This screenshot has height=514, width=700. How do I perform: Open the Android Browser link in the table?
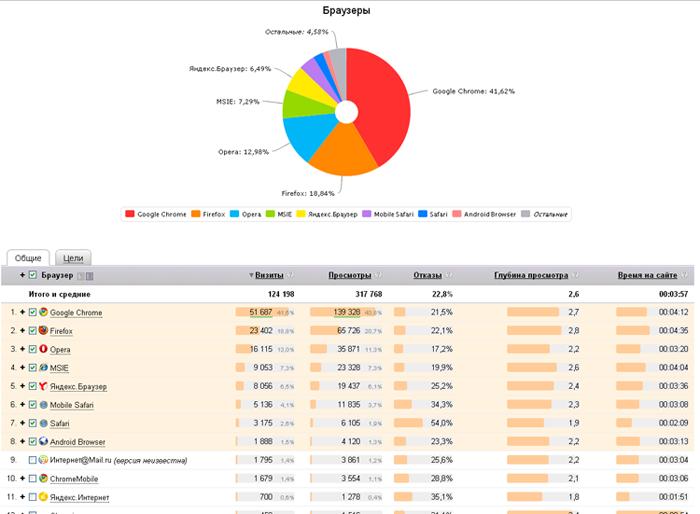[78, 442]
